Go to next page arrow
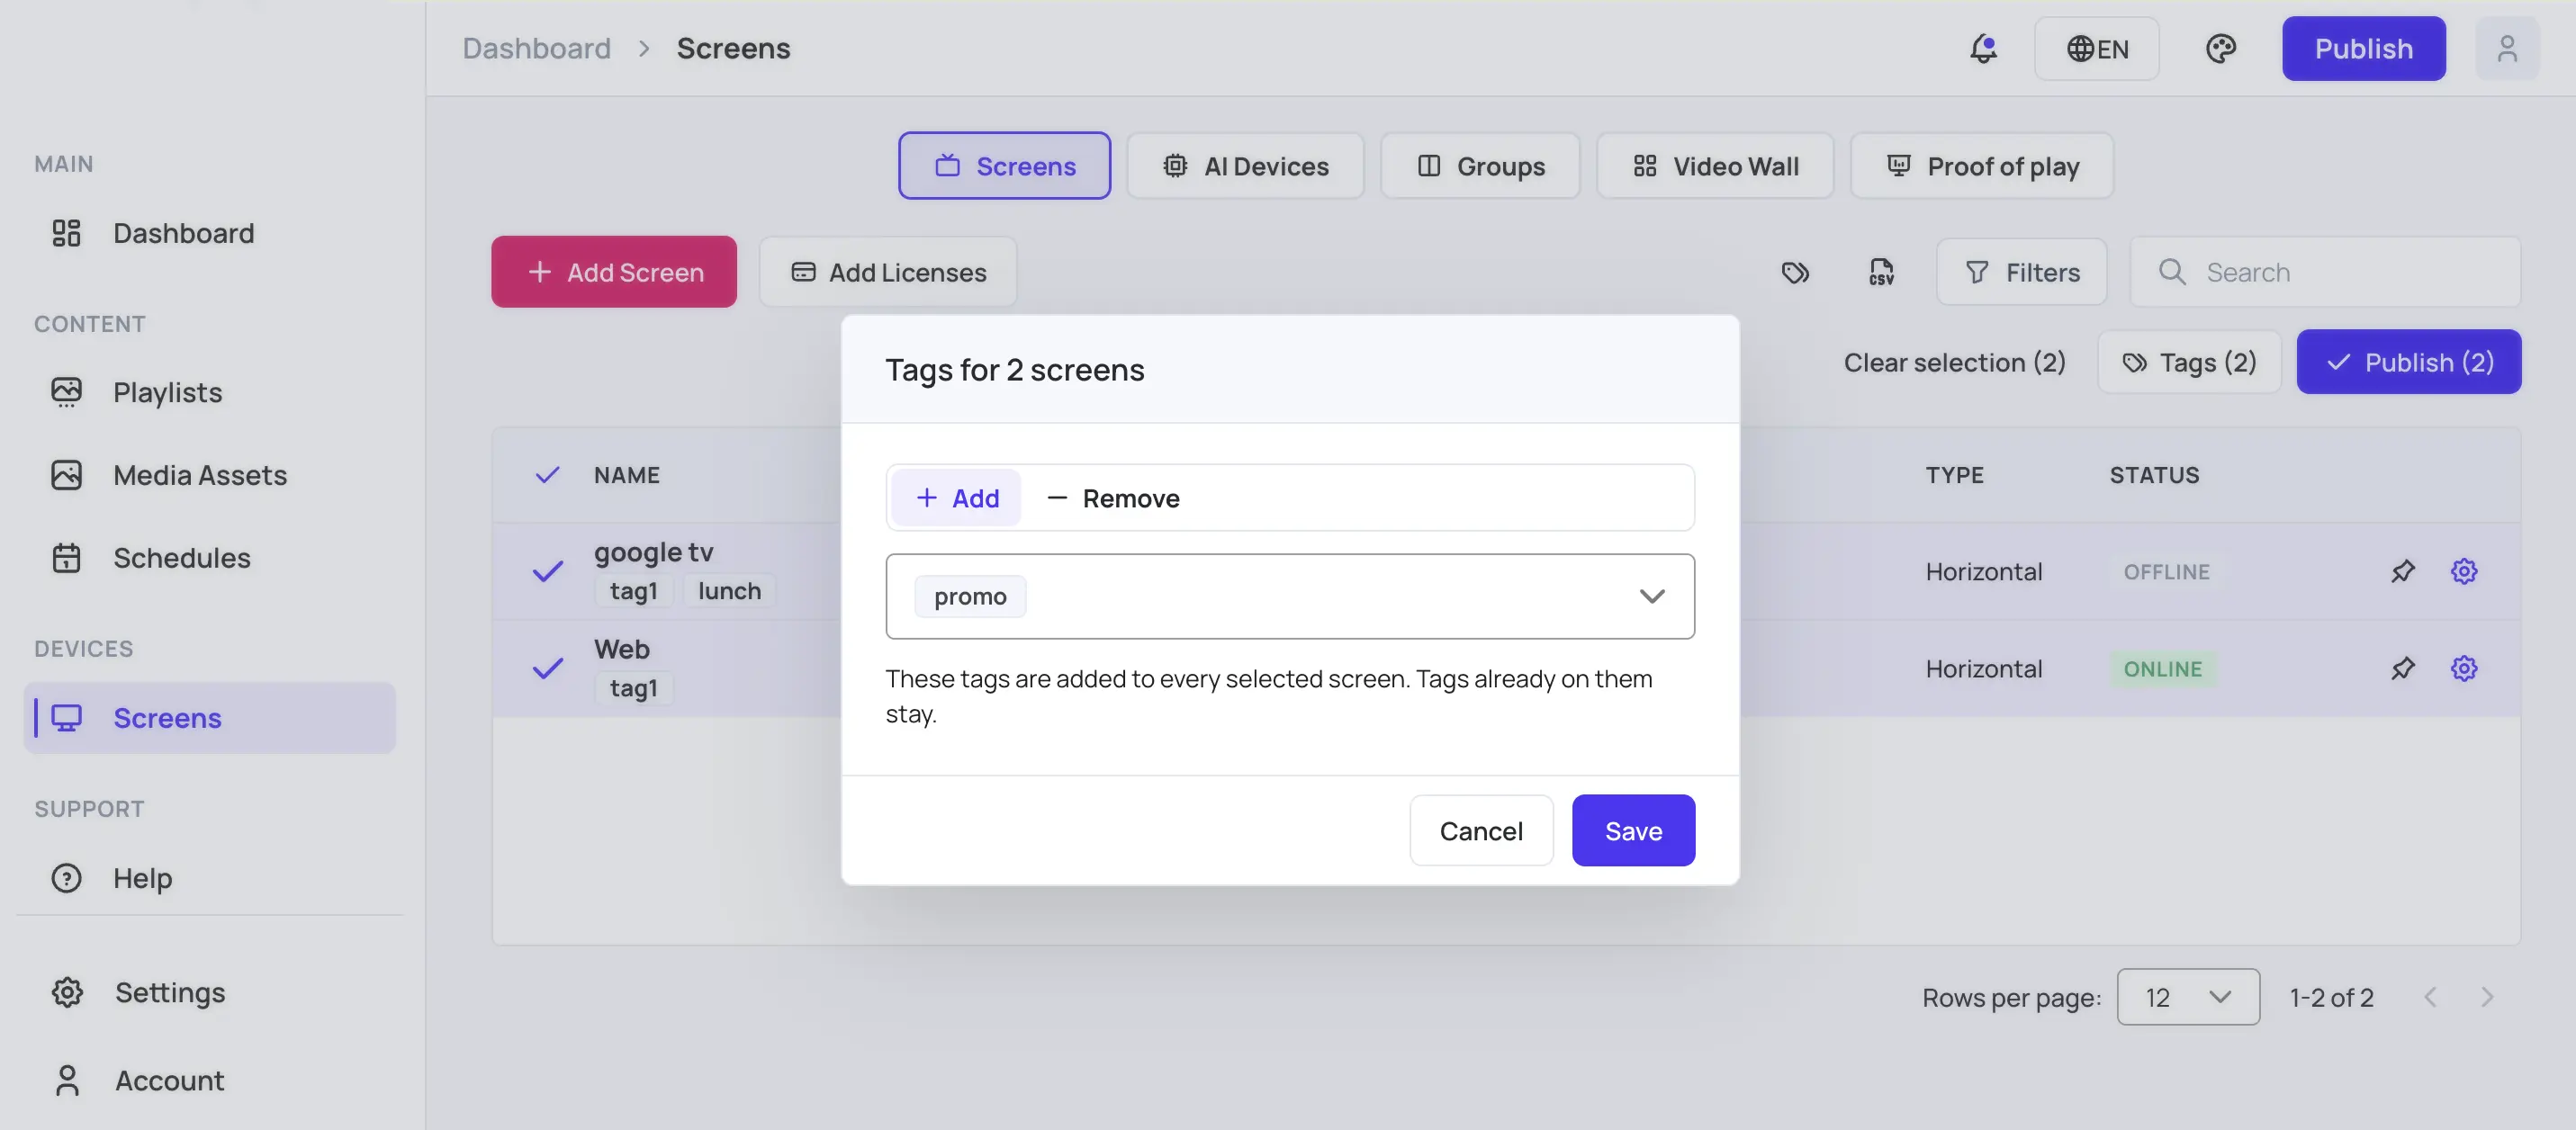 click(2486, 997)
